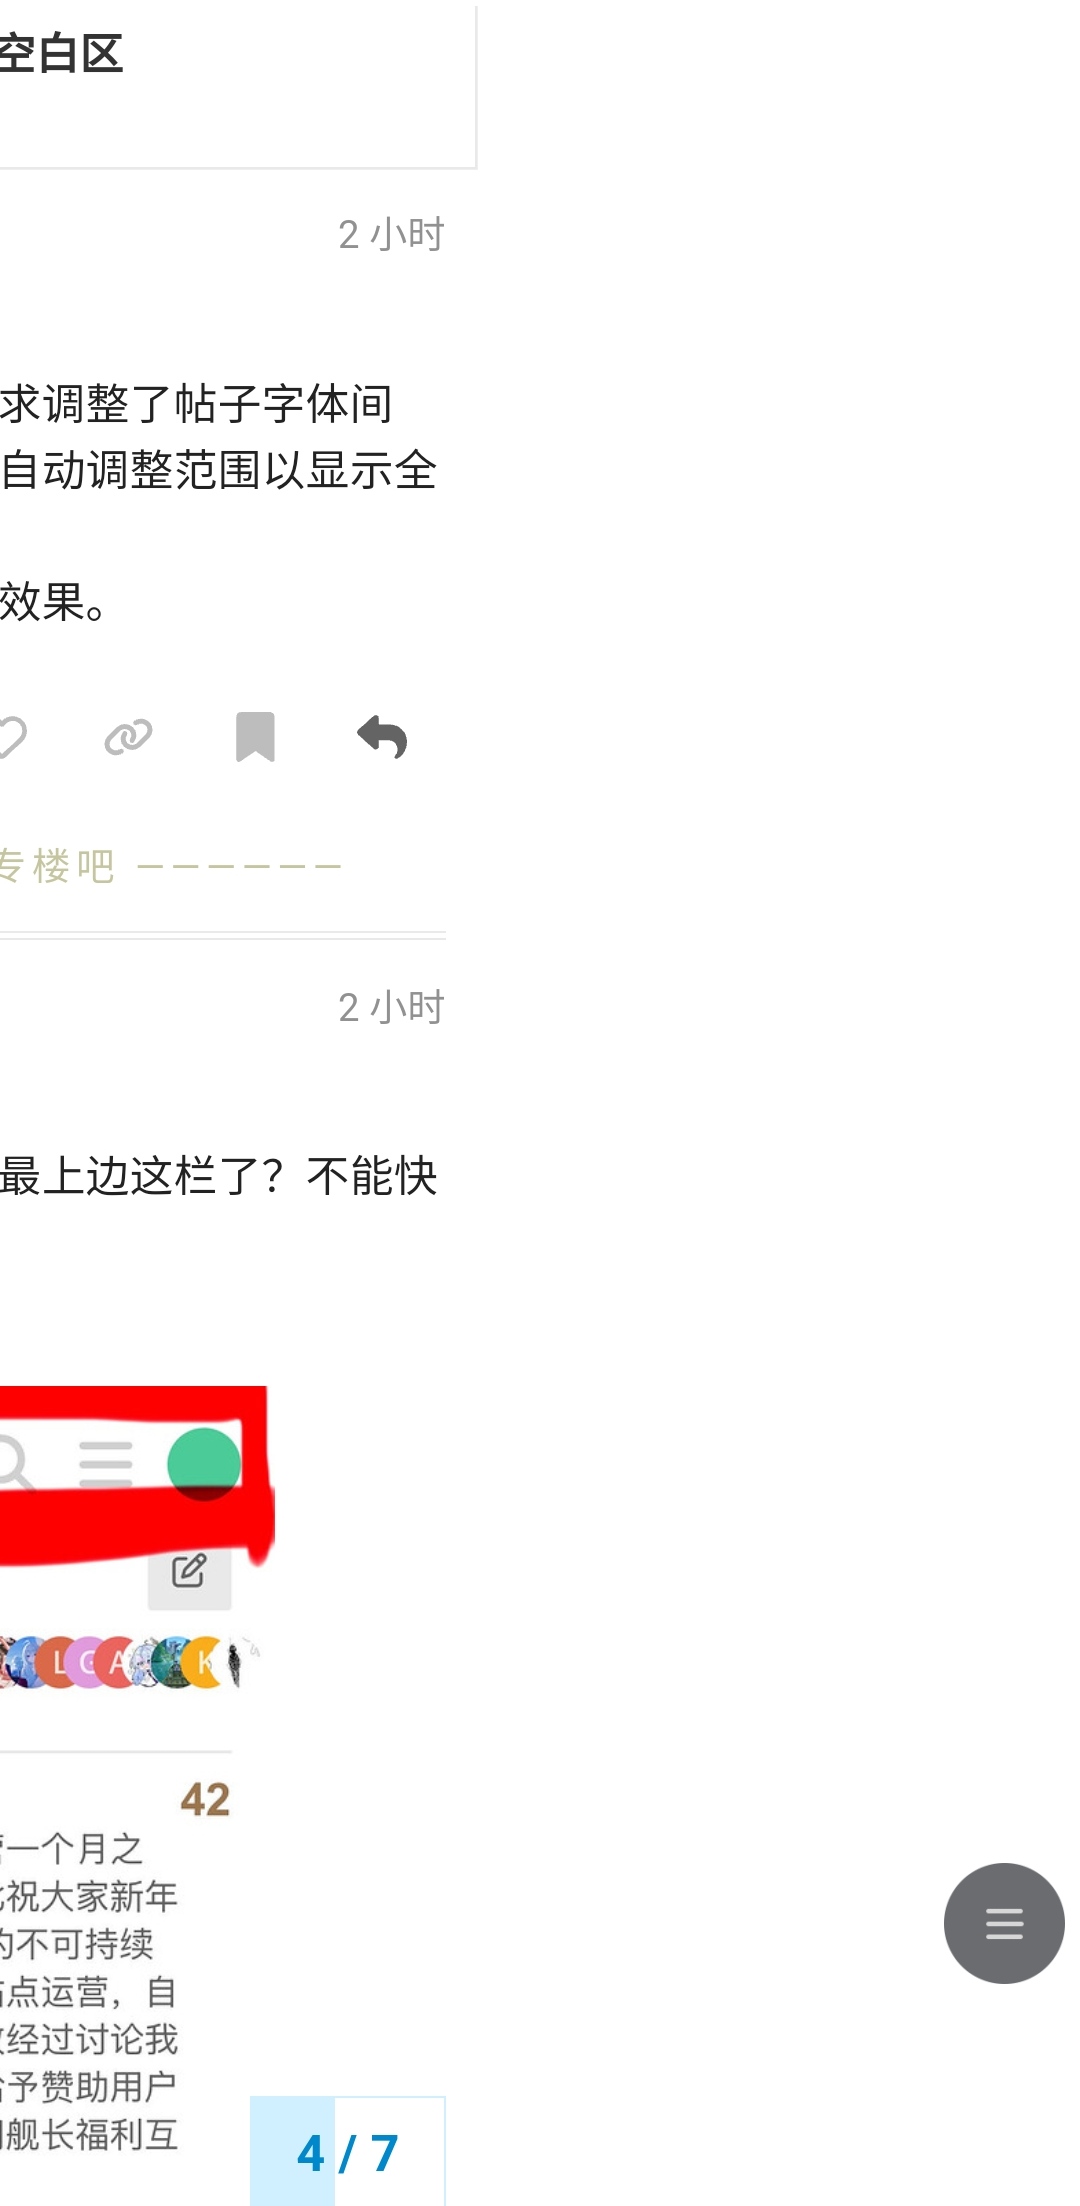The height and width of the screenshot is (2206, 1080).
Task: Open the first post's 2 小时 timestamp
Action: pyautogui.click(x=391, y=235)
